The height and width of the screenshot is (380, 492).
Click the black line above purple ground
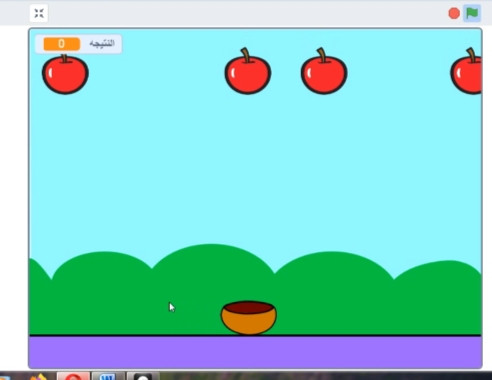[x=255, y=335]
